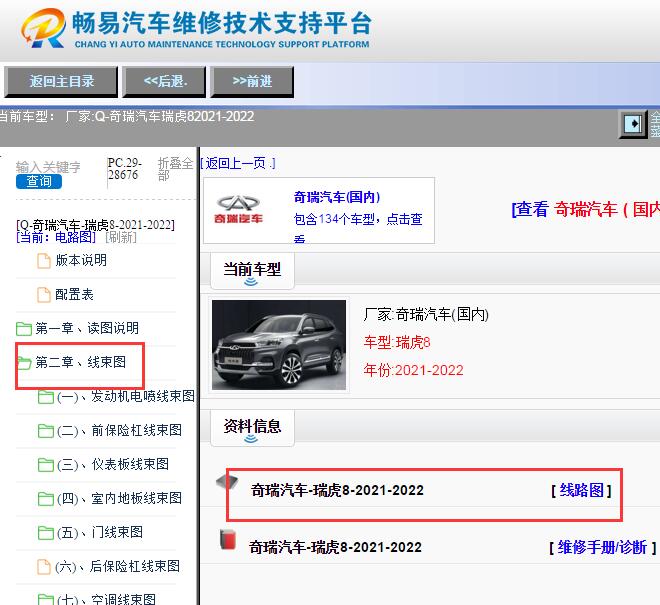Click the Chery brand logo

pos(238,210)
